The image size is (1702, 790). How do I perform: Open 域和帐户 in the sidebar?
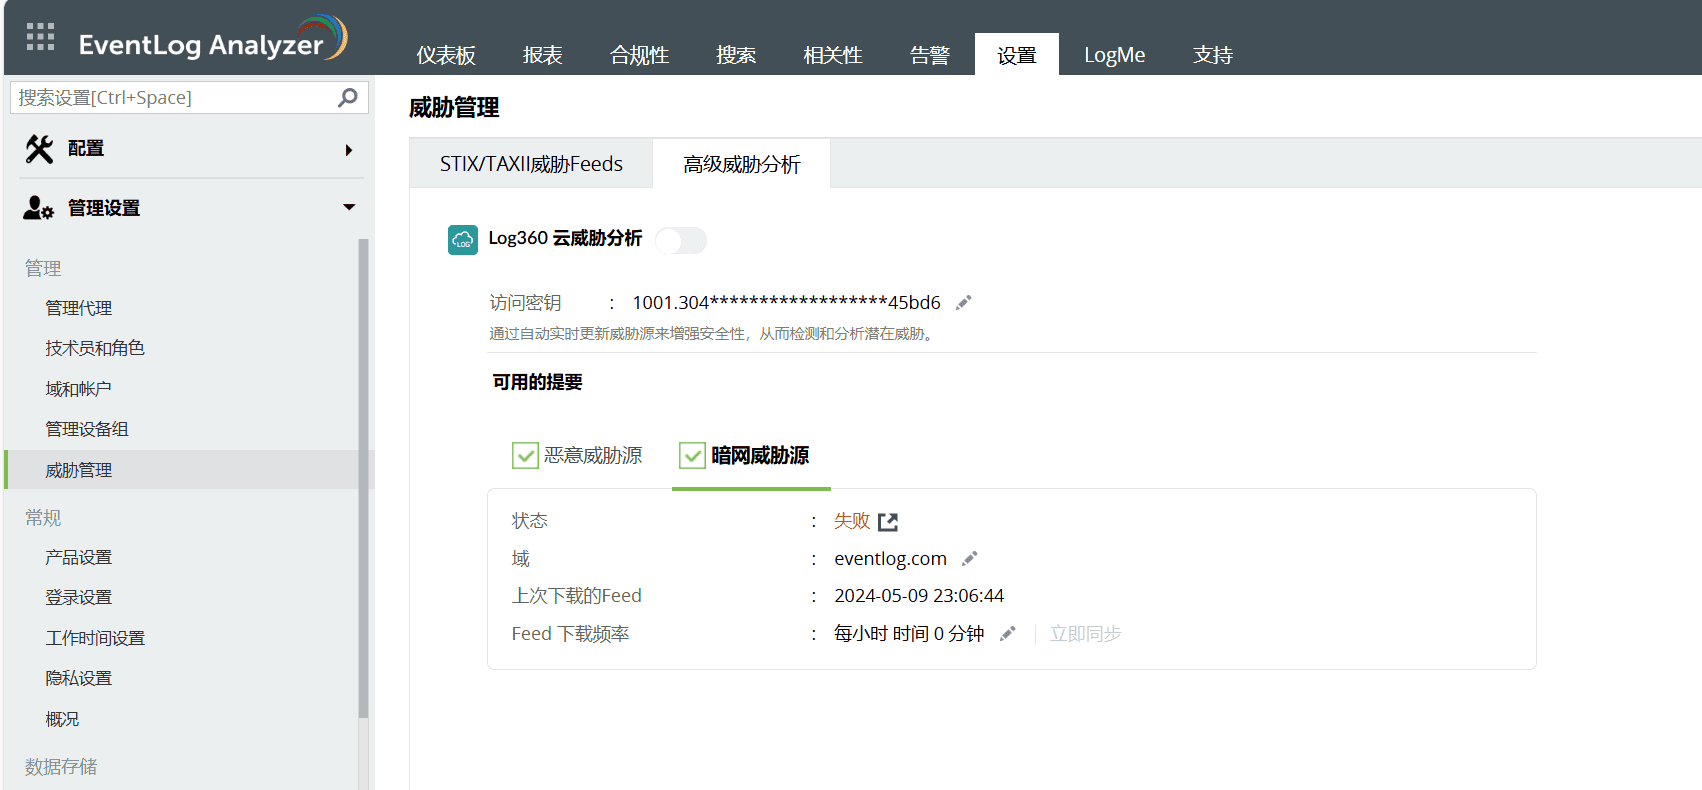coord(79,389)
